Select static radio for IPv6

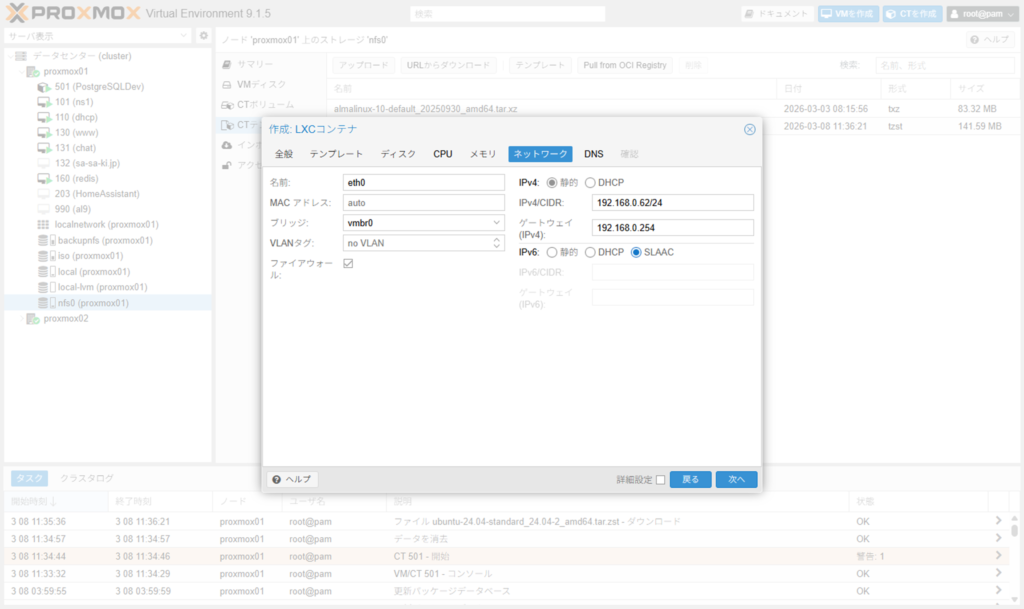tap(552, 252)
